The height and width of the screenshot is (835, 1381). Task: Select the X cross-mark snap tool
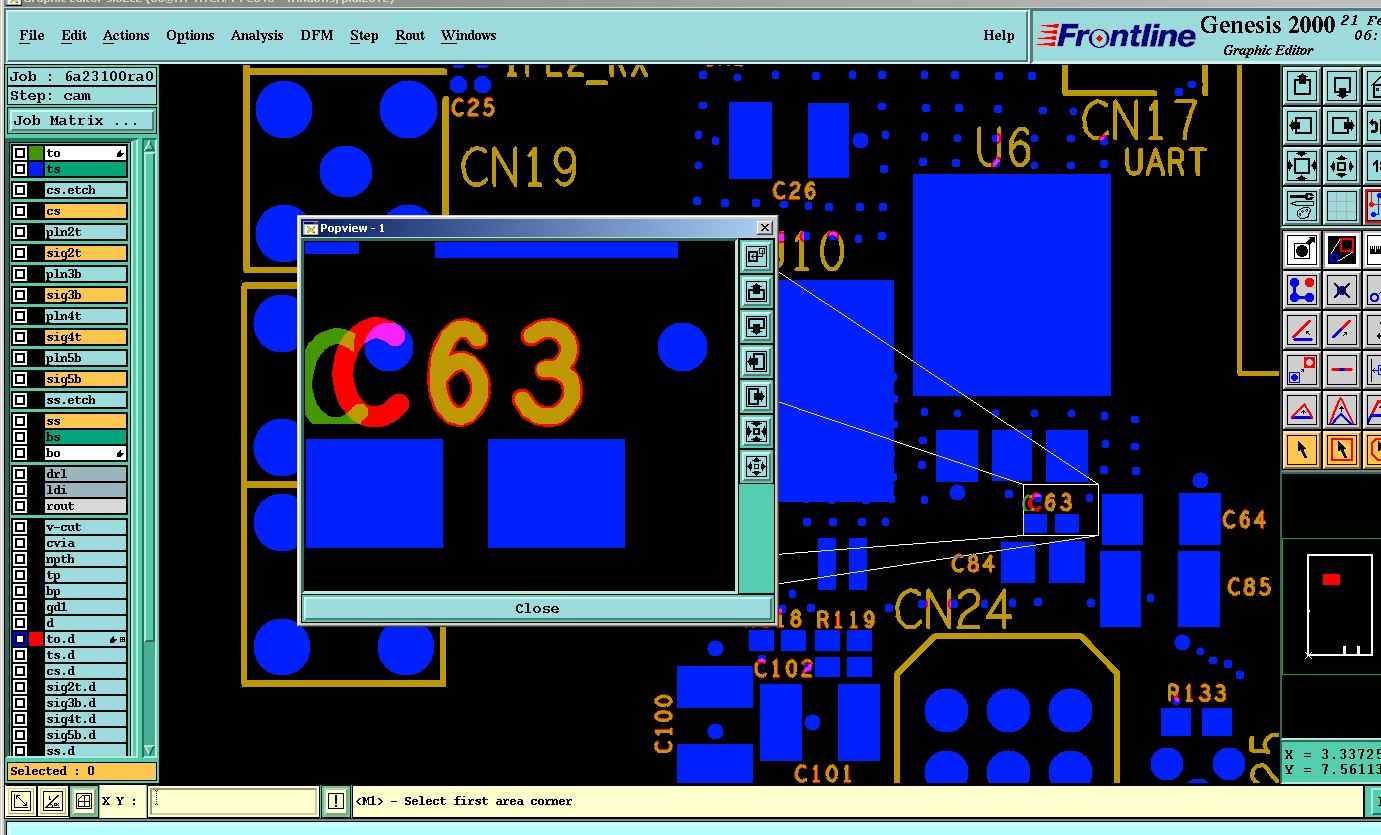pos(1341,289)
